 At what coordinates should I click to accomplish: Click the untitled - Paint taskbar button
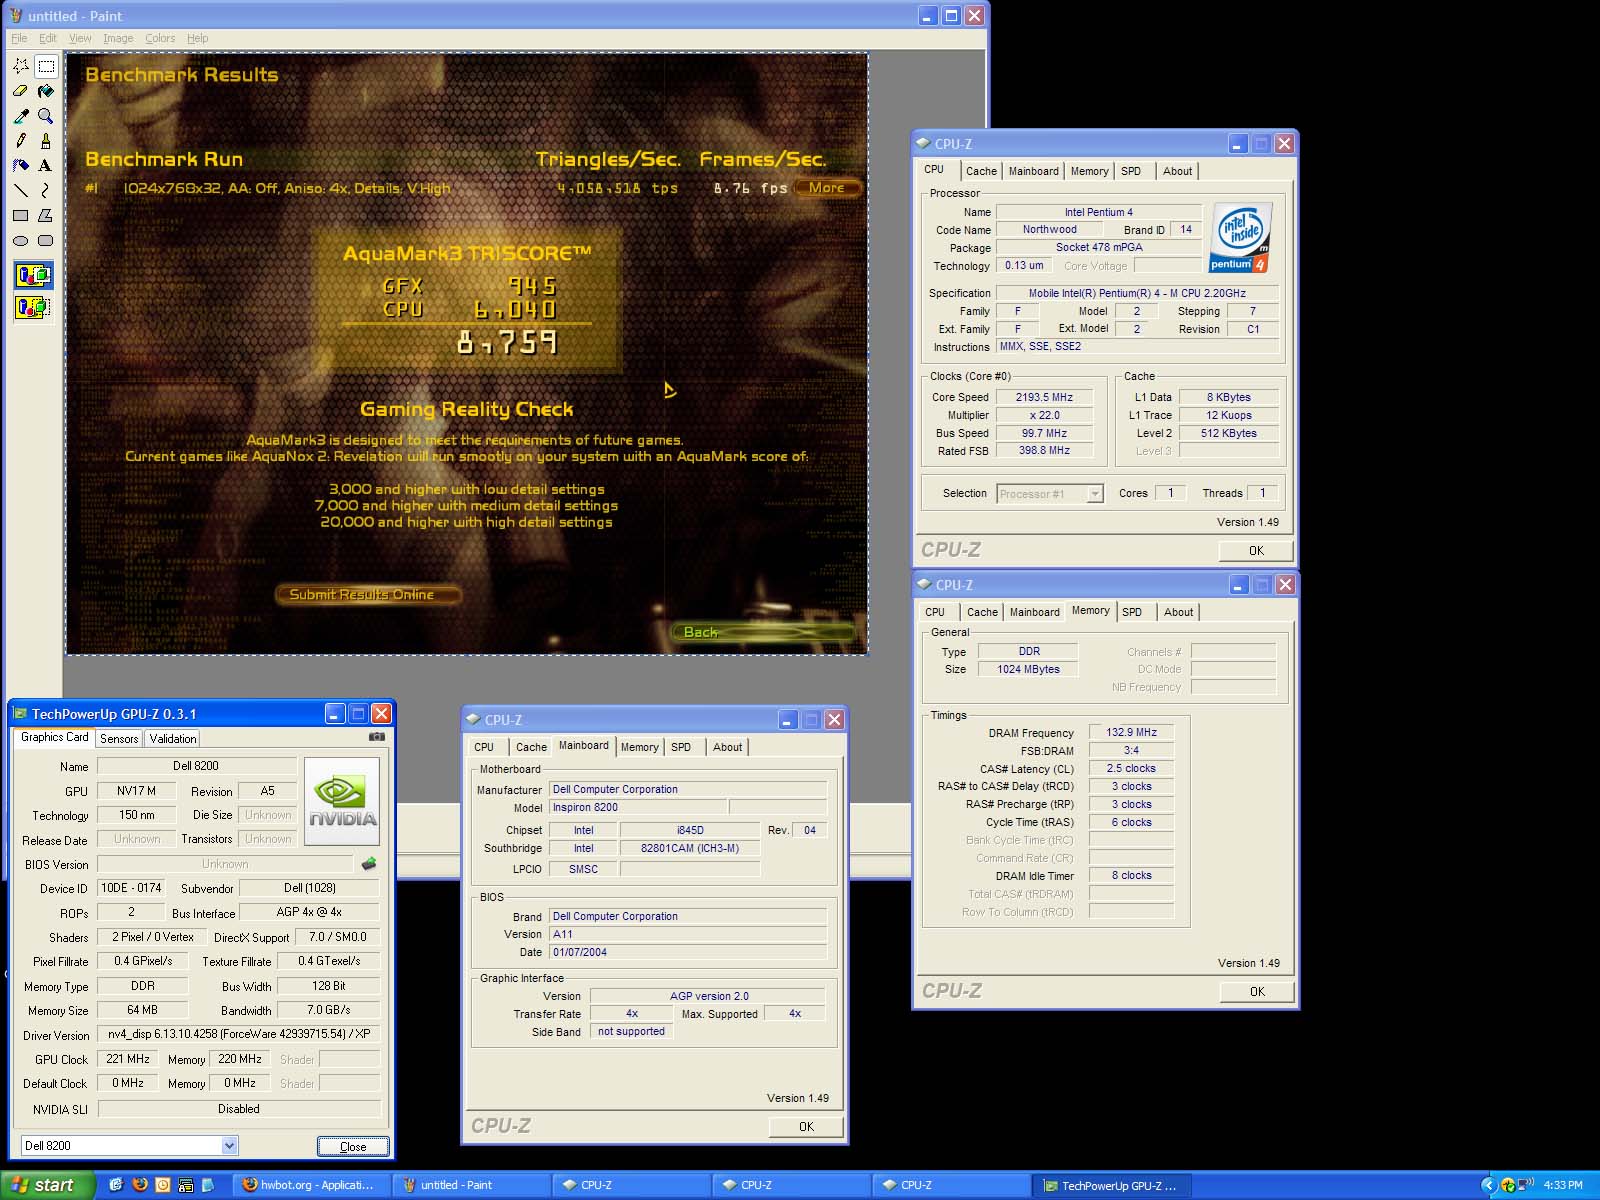(x=470, y=1185)
